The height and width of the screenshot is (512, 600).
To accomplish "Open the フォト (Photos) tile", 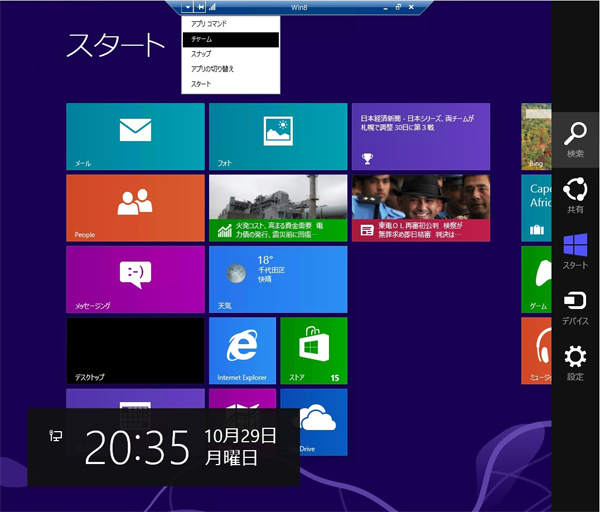I will 278,137.
